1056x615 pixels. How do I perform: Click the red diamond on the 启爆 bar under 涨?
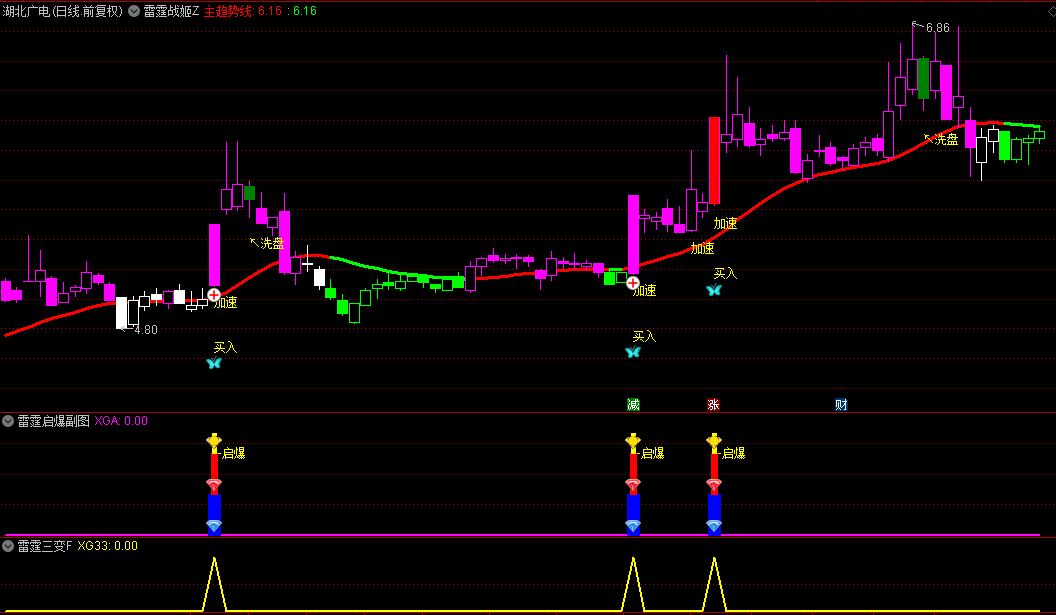(x=714, y=485)
